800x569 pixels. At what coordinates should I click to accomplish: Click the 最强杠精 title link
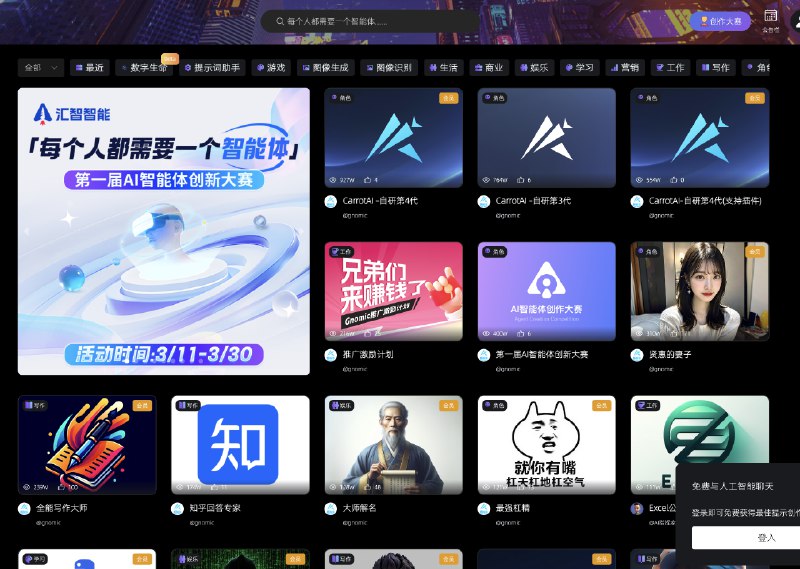[512, 508]
